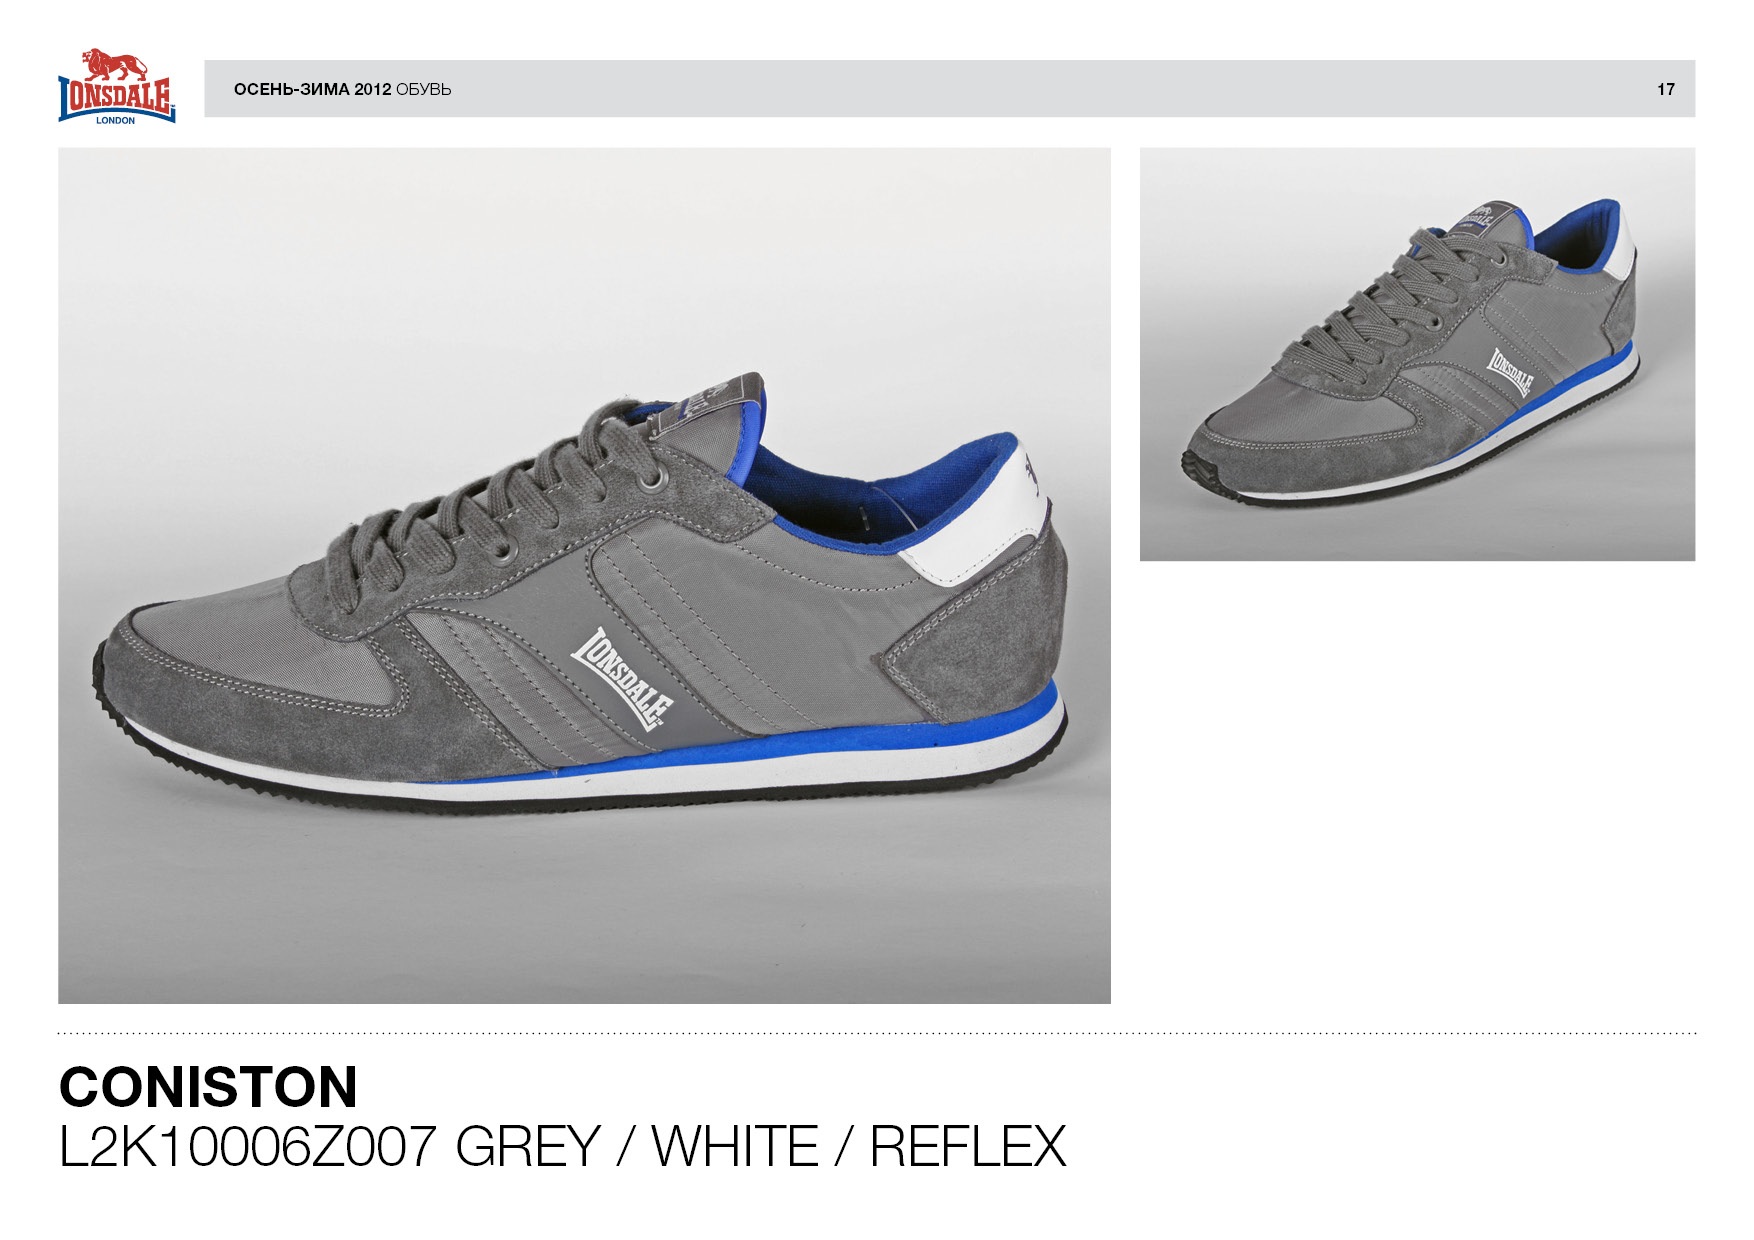
Task: Open the small angled shoe photo
Action: (1417, 354)
